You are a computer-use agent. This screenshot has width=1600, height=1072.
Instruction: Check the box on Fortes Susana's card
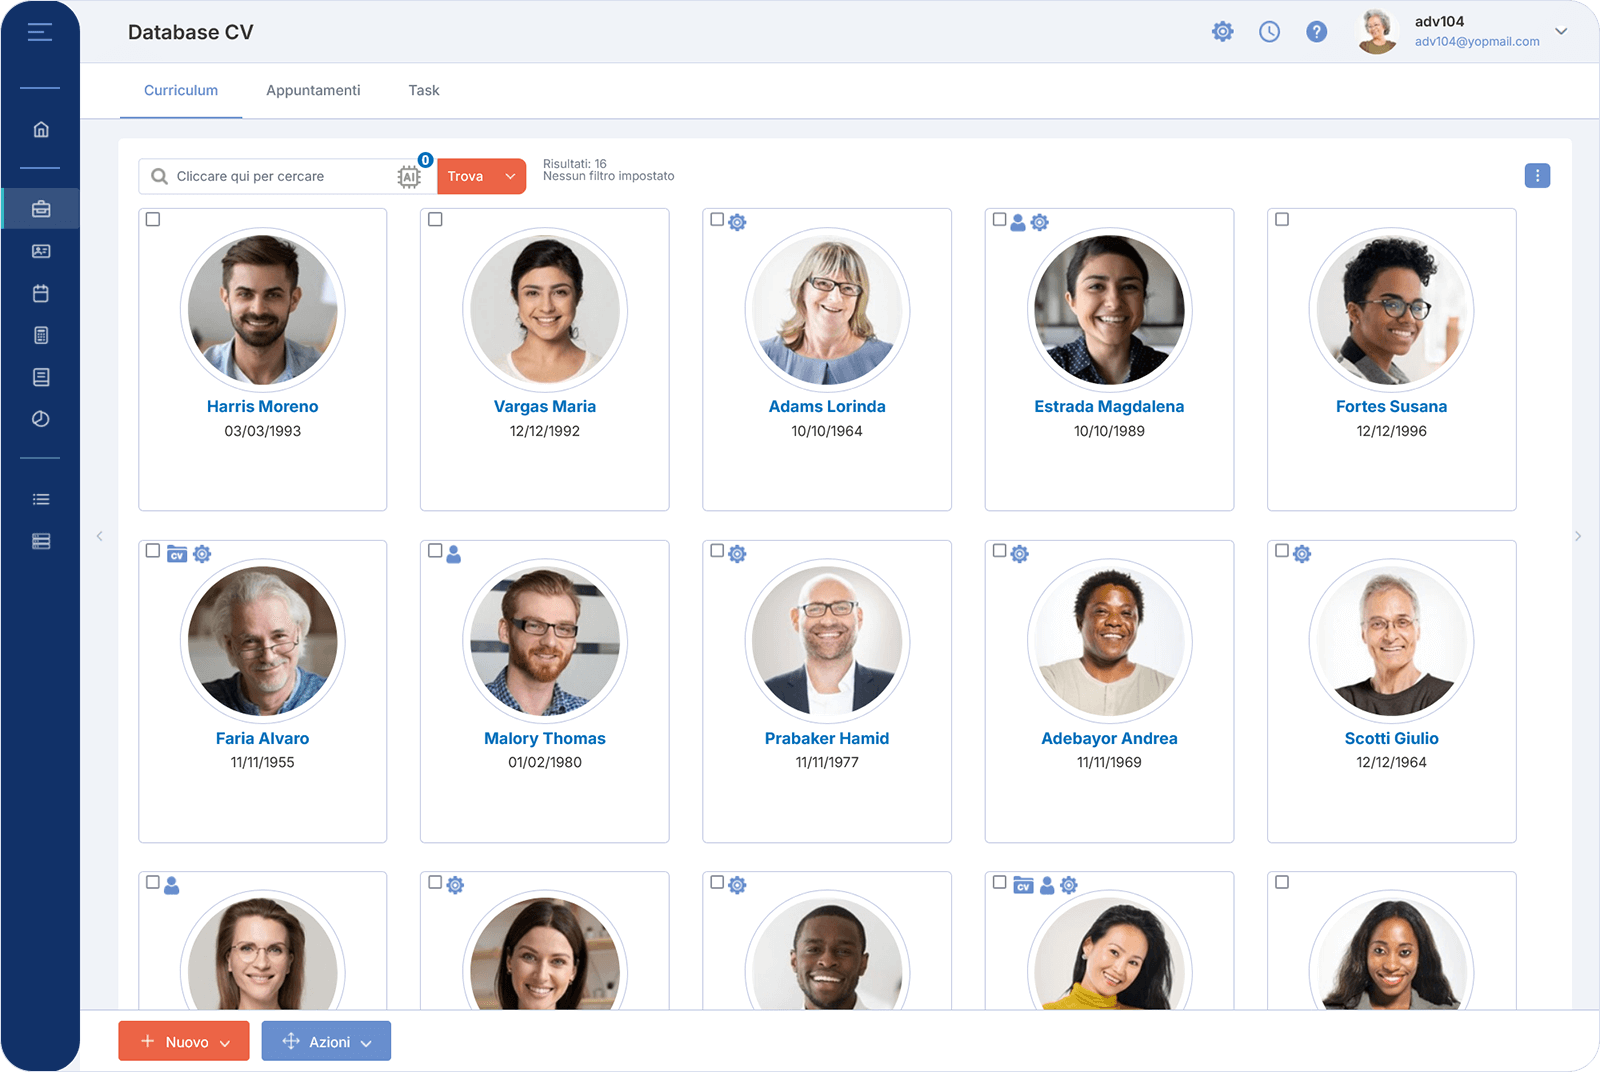coord(1282,219)
